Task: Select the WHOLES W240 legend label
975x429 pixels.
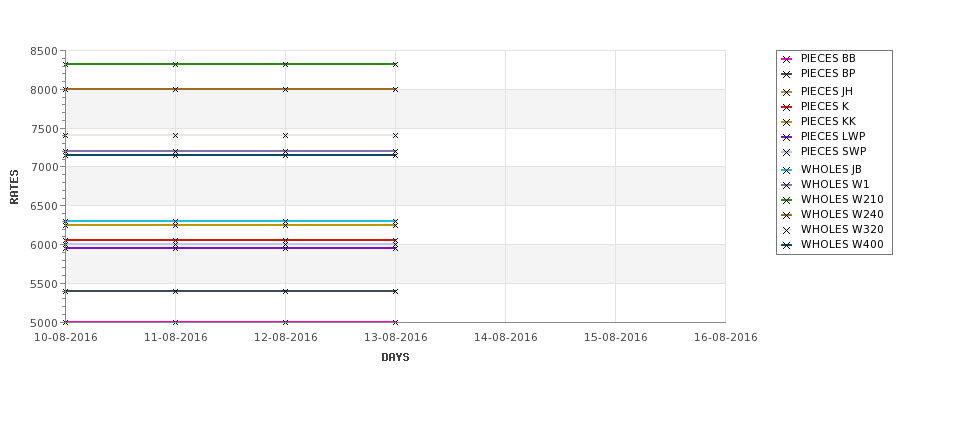Action: pyautogui.click(x=842, y=214)
